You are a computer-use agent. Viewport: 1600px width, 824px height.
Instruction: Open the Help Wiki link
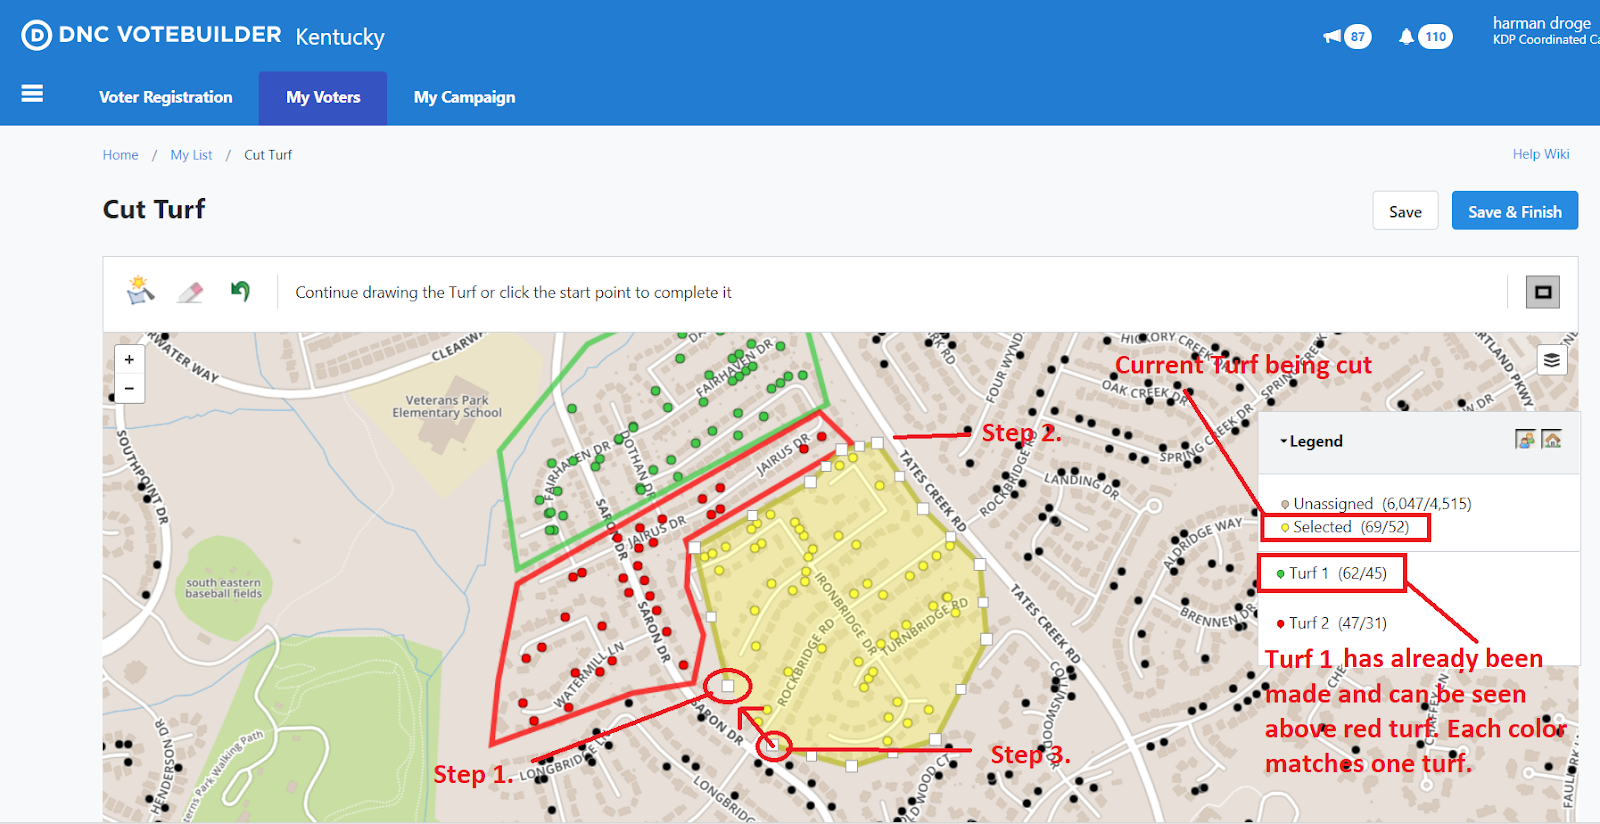[1541, 154]
